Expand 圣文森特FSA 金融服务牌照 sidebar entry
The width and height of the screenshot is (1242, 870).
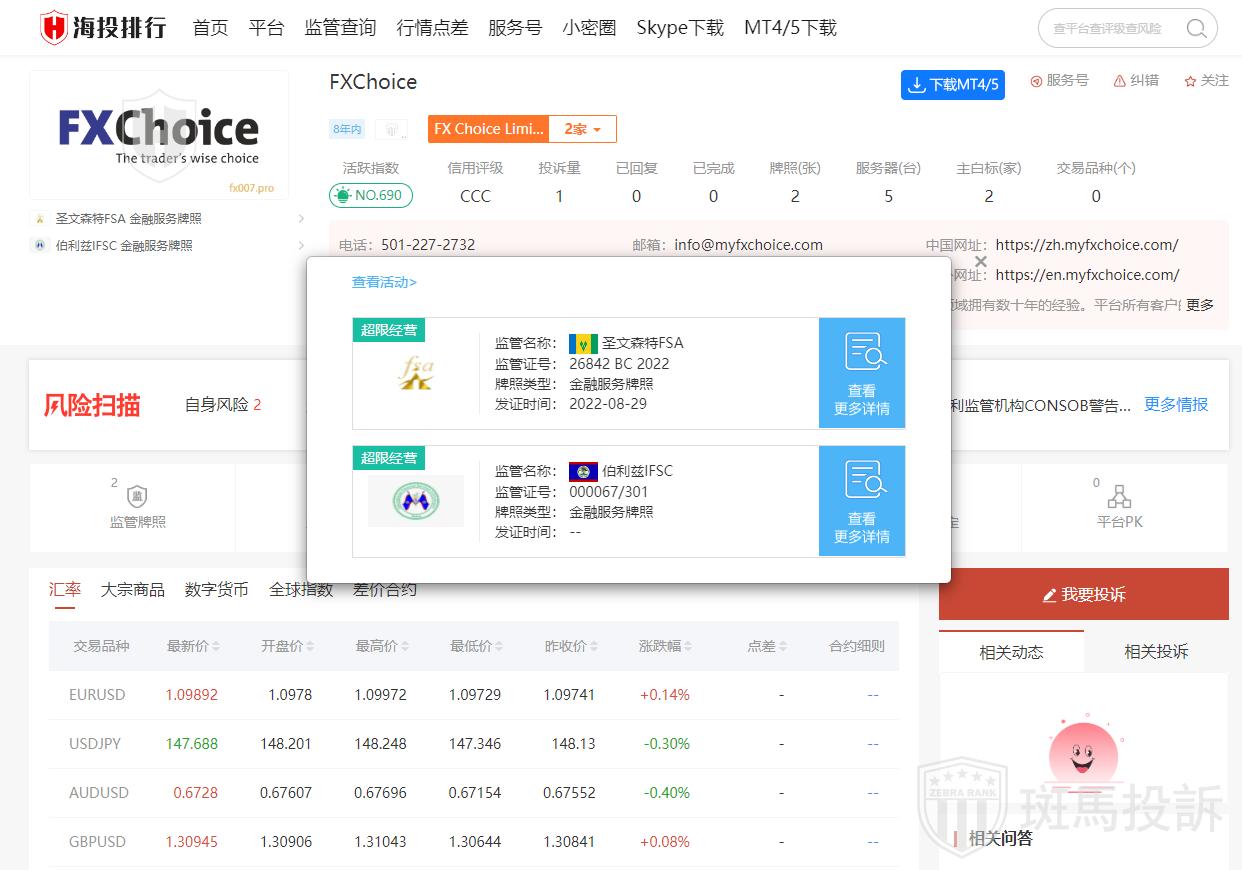pyautogui.click(x=301, y=218)
